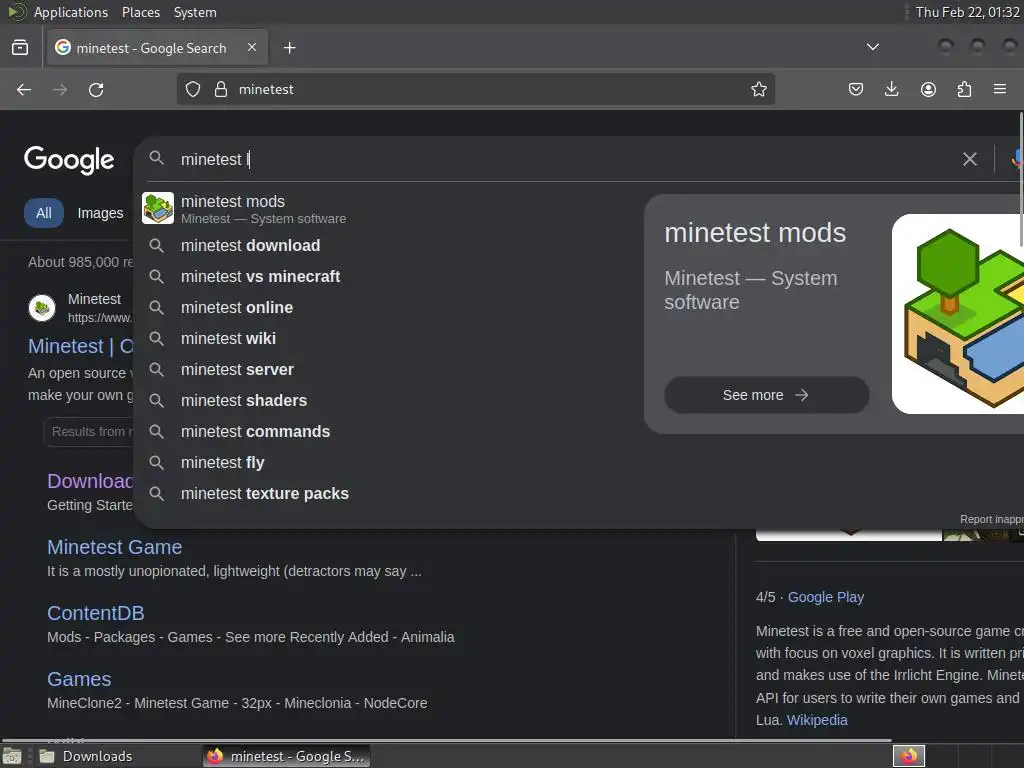
Task: Open the Google Play link
Action: click(x=825, y=597)
